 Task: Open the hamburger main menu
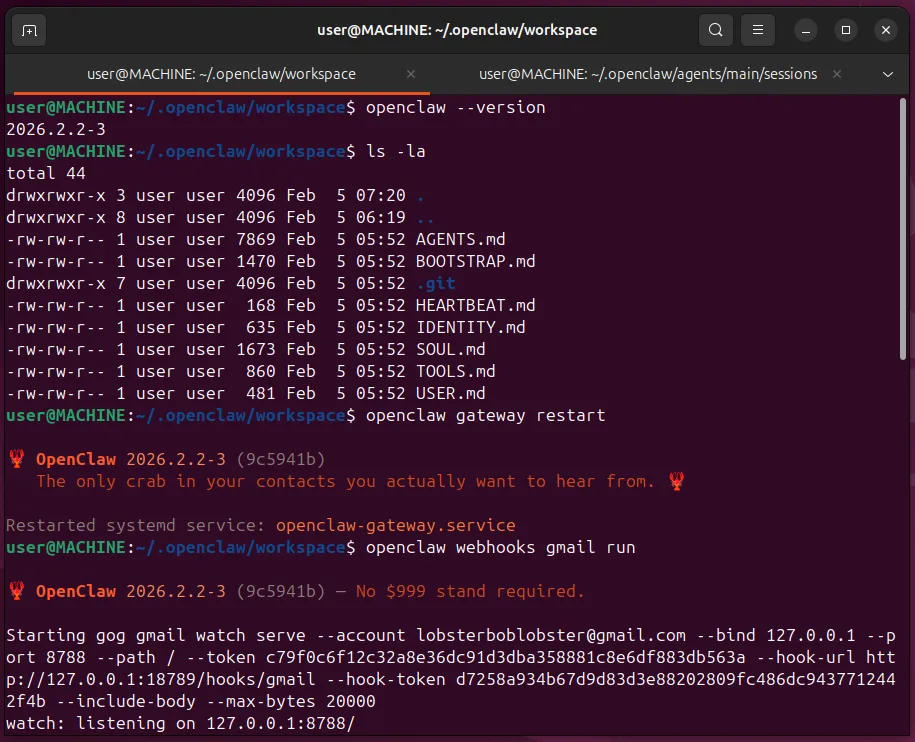[x=759, y=30]
